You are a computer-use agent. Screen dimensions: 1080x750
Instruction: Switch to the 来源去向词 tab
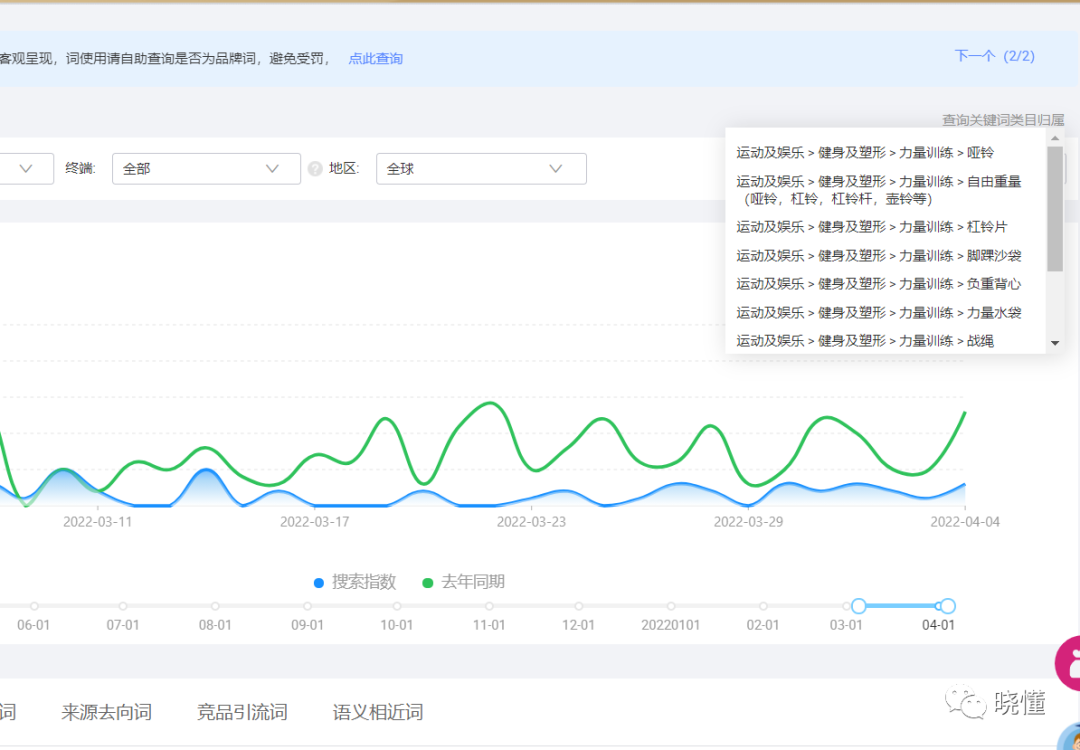(106, 712)
